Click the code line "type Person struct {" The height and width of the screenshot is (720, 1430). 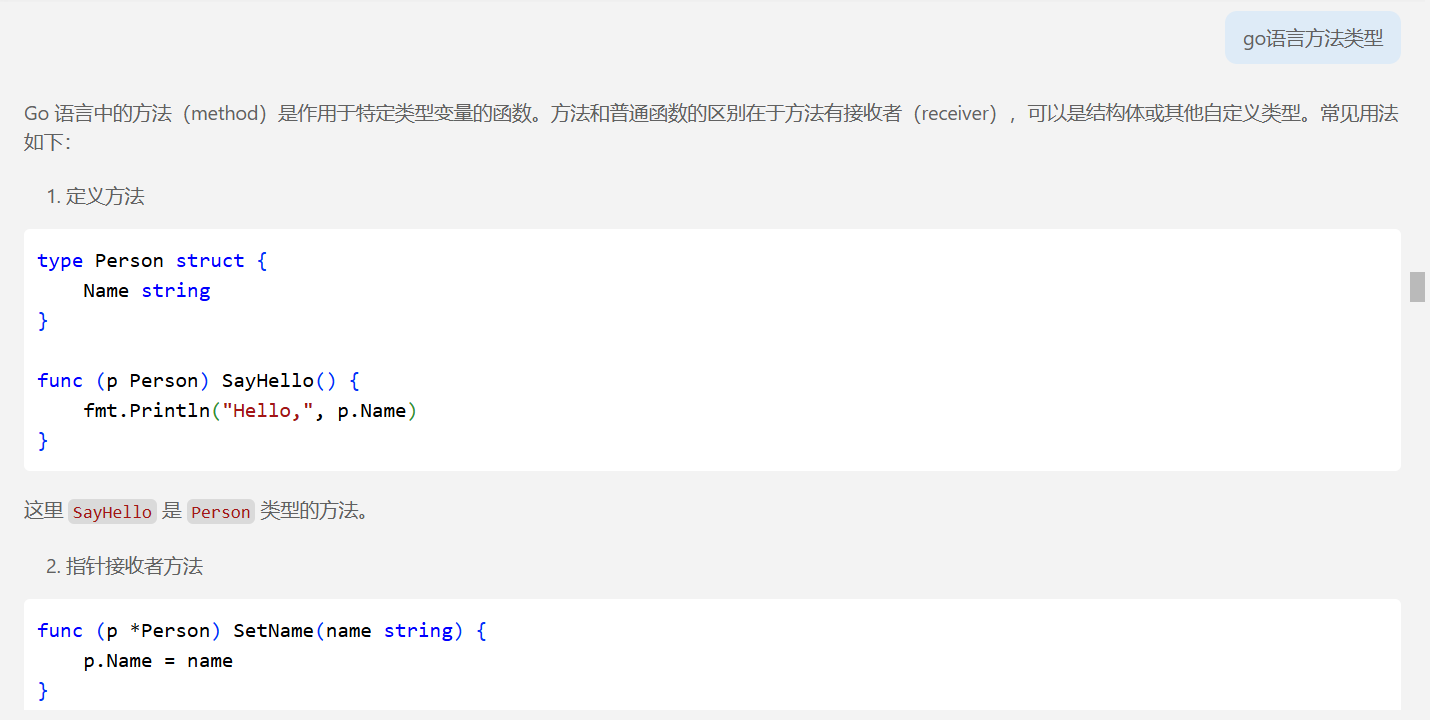153,261
